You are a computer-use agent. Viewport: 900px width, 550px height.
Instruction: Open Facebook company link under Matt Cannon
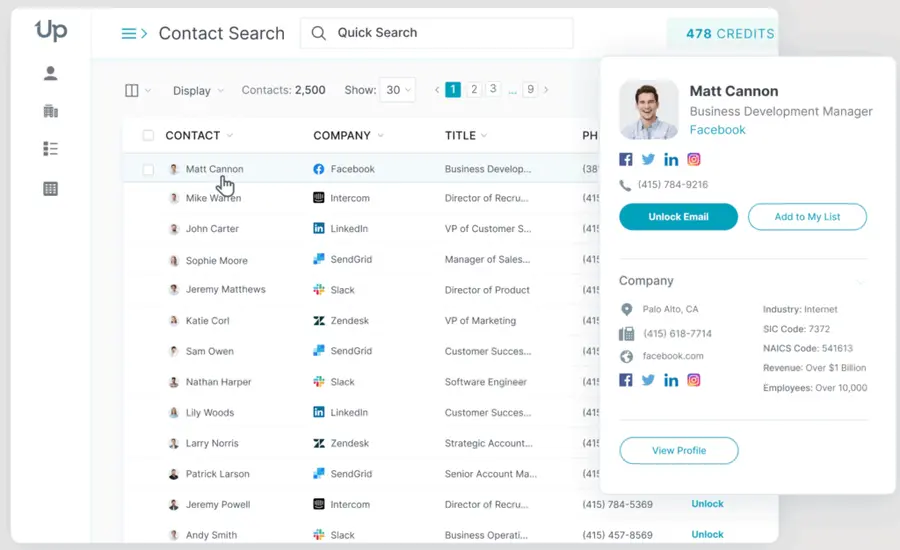tap(717, 130)
